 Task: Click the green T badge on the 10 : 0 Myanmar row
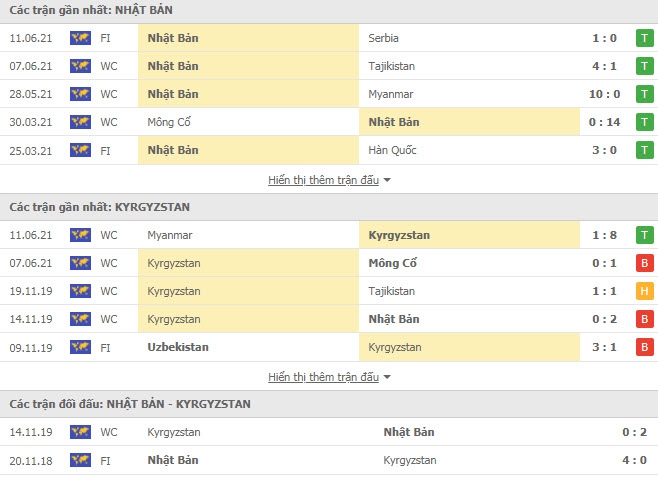click(645, 94)
